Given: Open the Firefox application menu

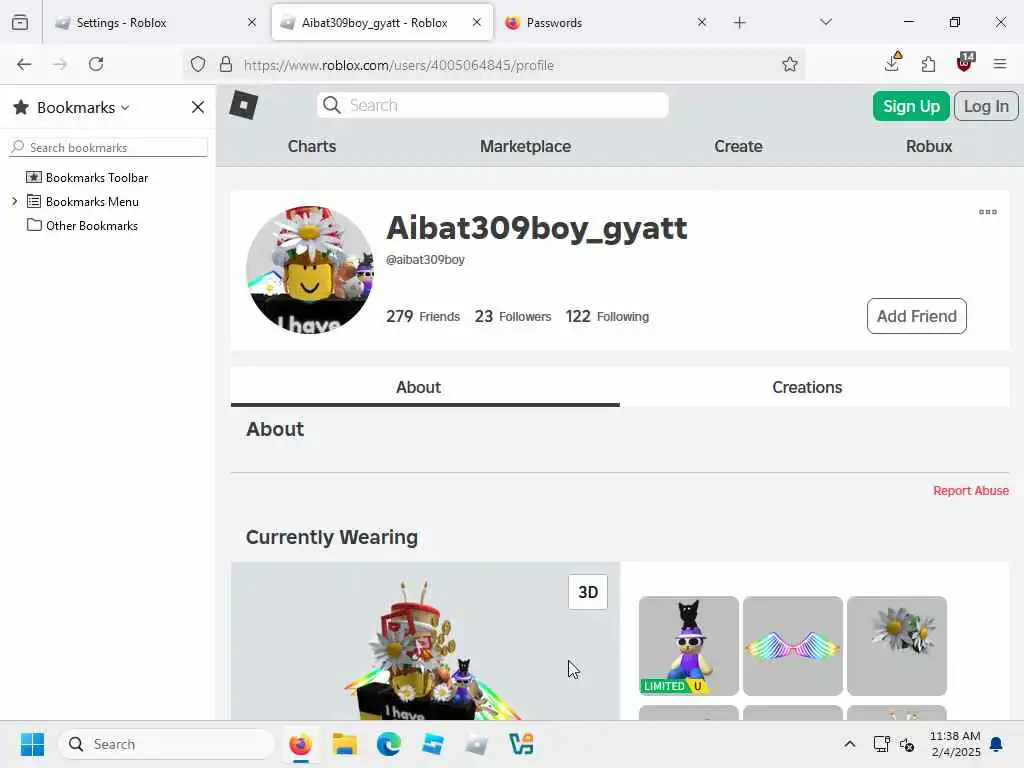Looking at the screenshot, I should click(999, 64).
